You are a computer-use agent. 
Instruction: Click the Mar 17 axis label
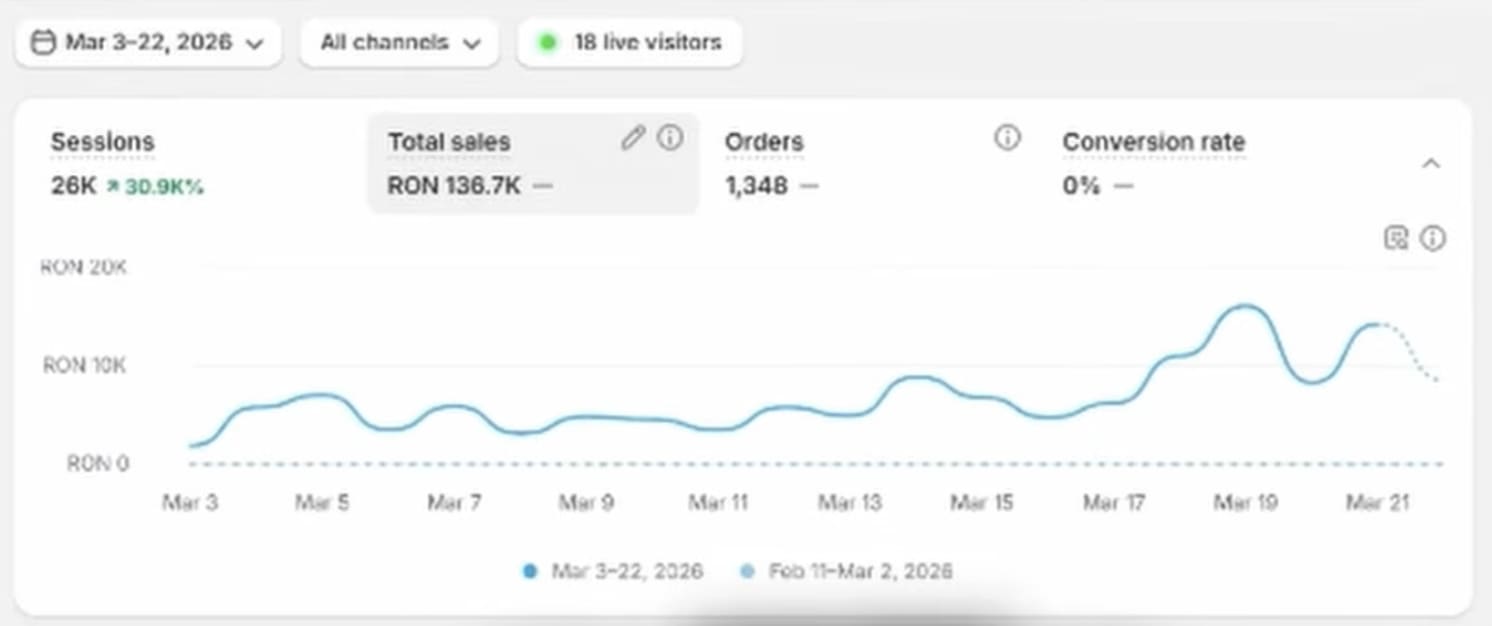click(x=1114, y=502)
